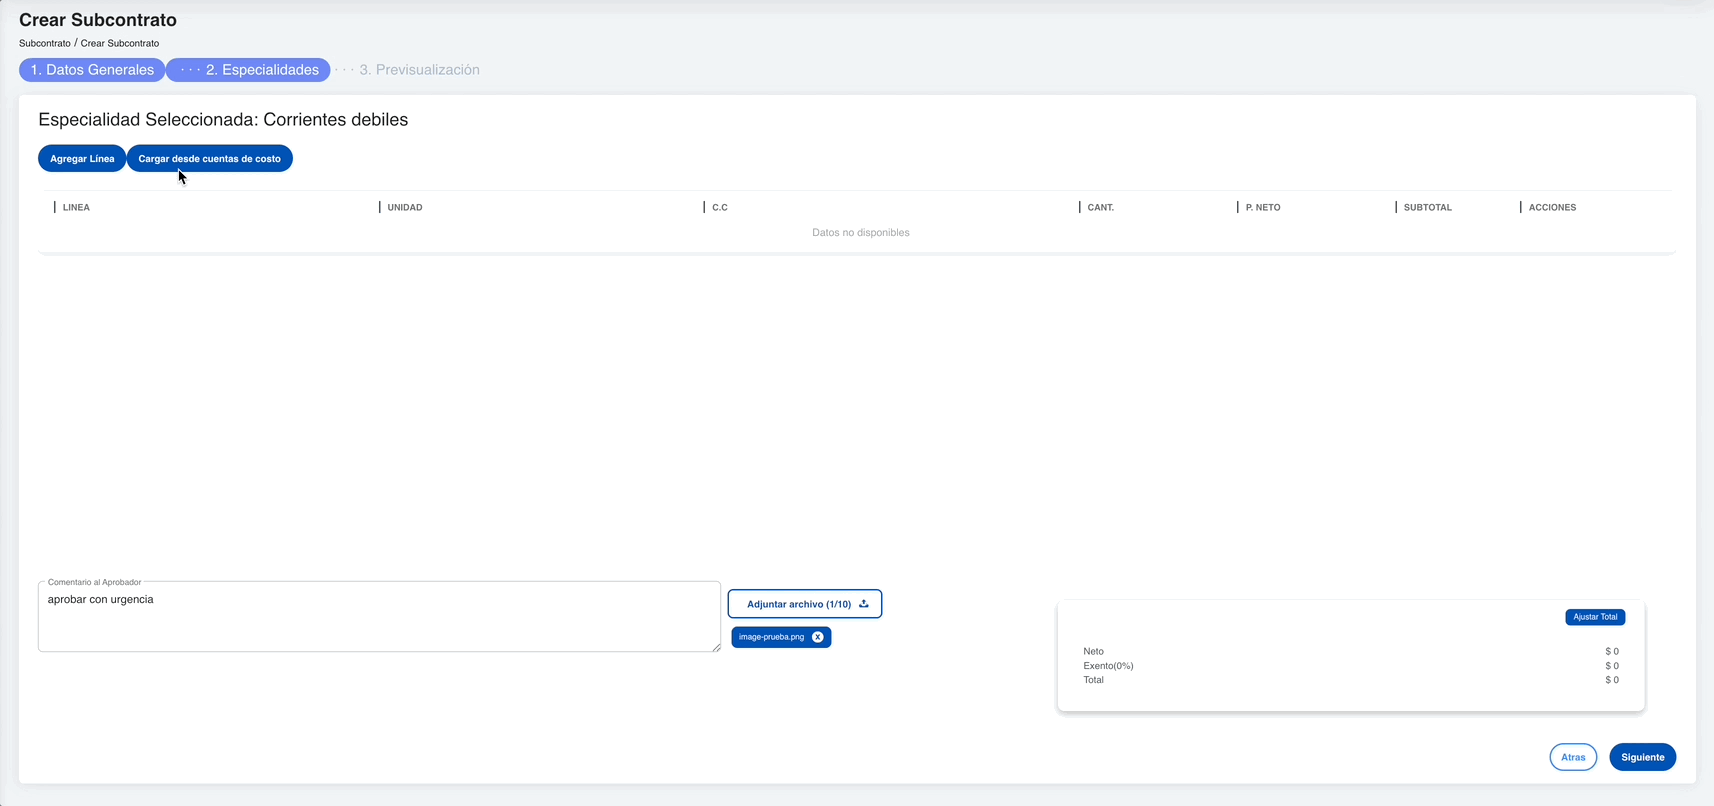The width and height of the screenshot is (1714, 806).
Task: Go to step 1. Datos Generales
Action: click(92, 70)
